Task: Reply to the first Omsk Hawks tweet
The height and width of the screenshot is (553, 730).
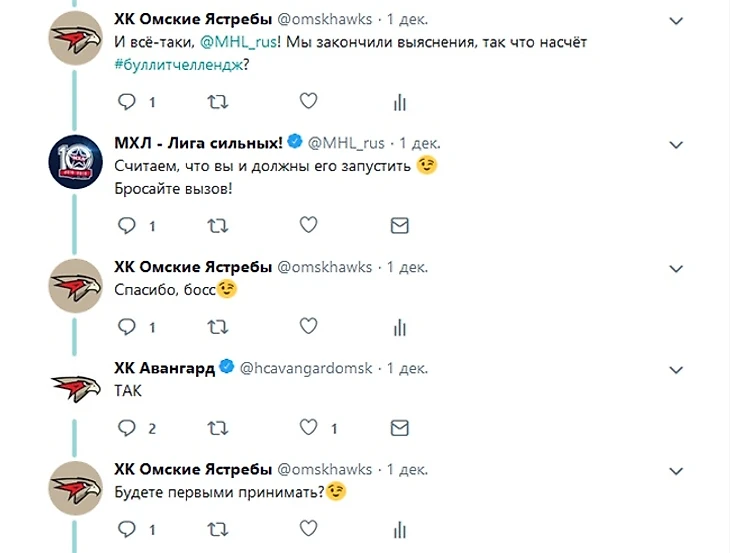Action: click(126, 101)
